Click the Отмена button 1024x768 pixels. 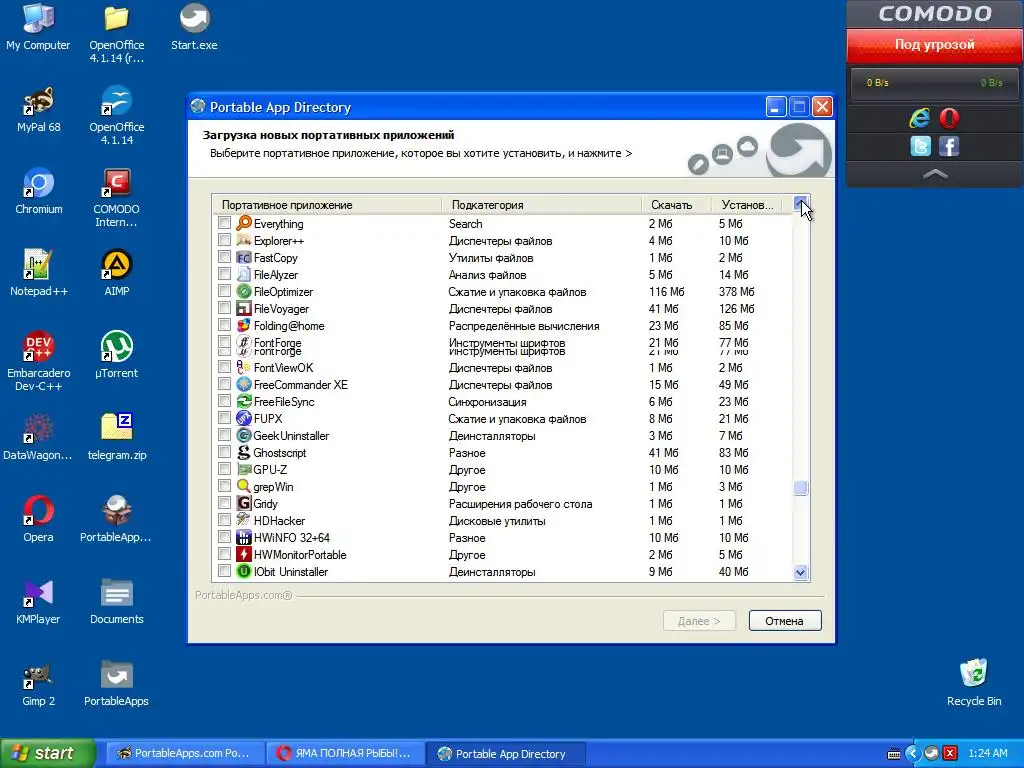click(784, 620)
